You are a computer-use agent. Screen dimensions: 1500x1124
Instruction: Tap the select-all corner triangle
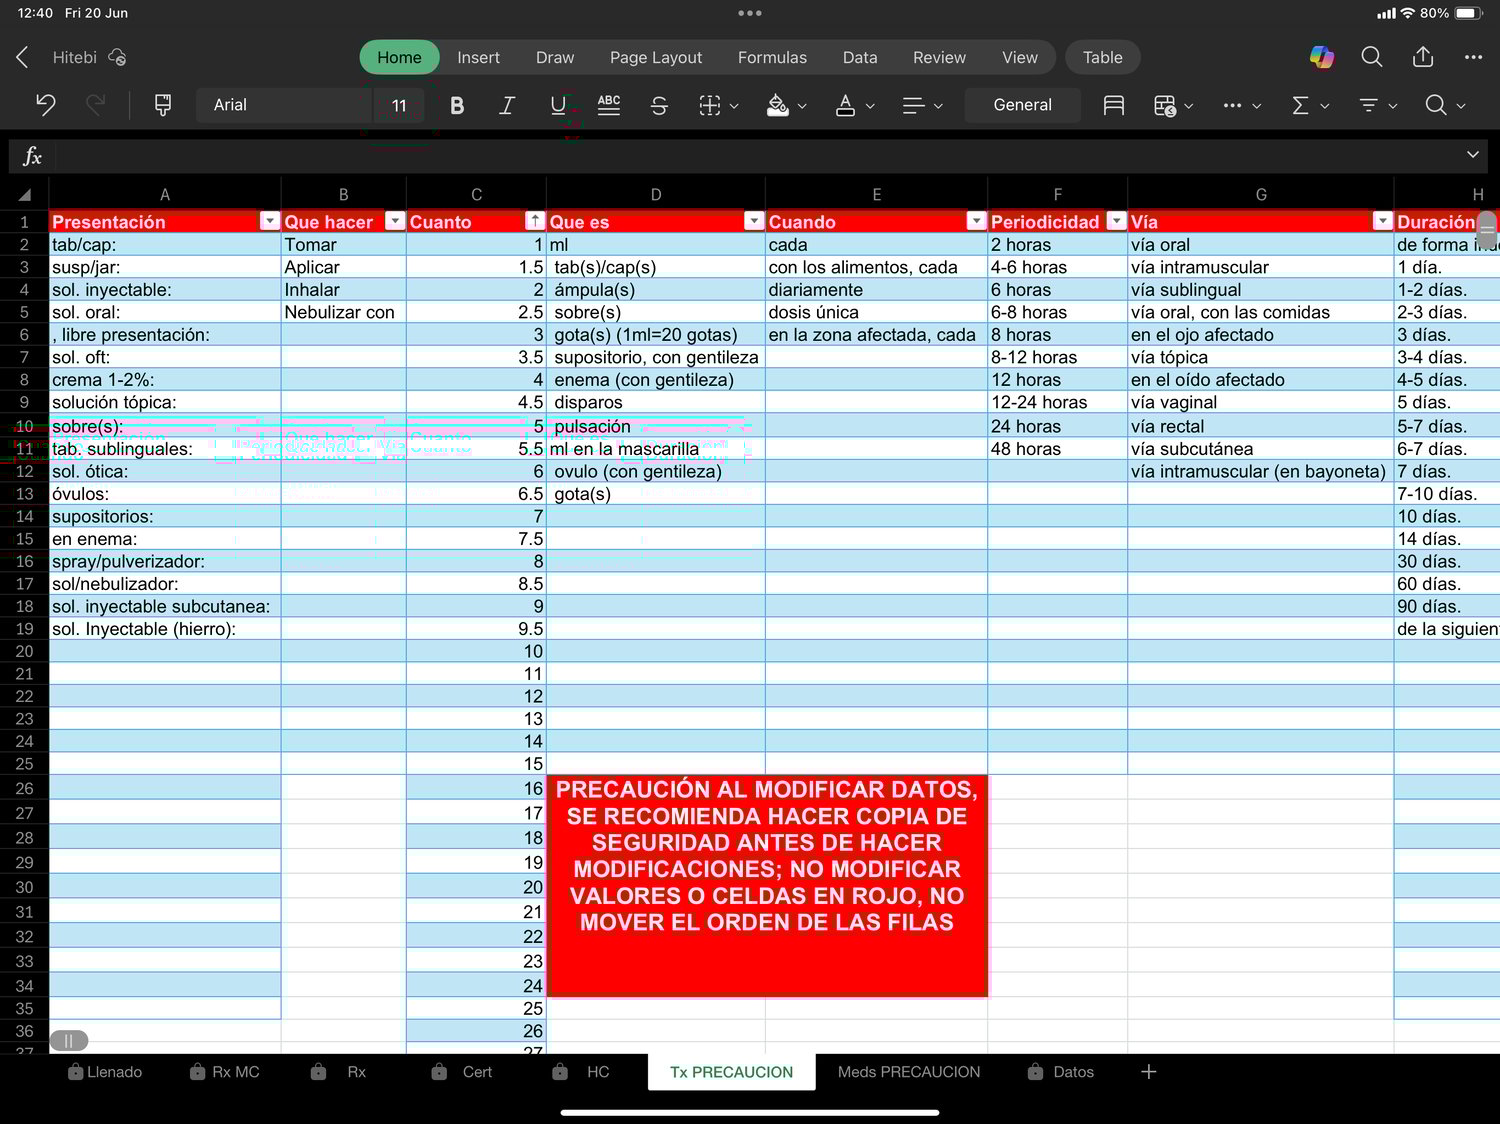24,195
